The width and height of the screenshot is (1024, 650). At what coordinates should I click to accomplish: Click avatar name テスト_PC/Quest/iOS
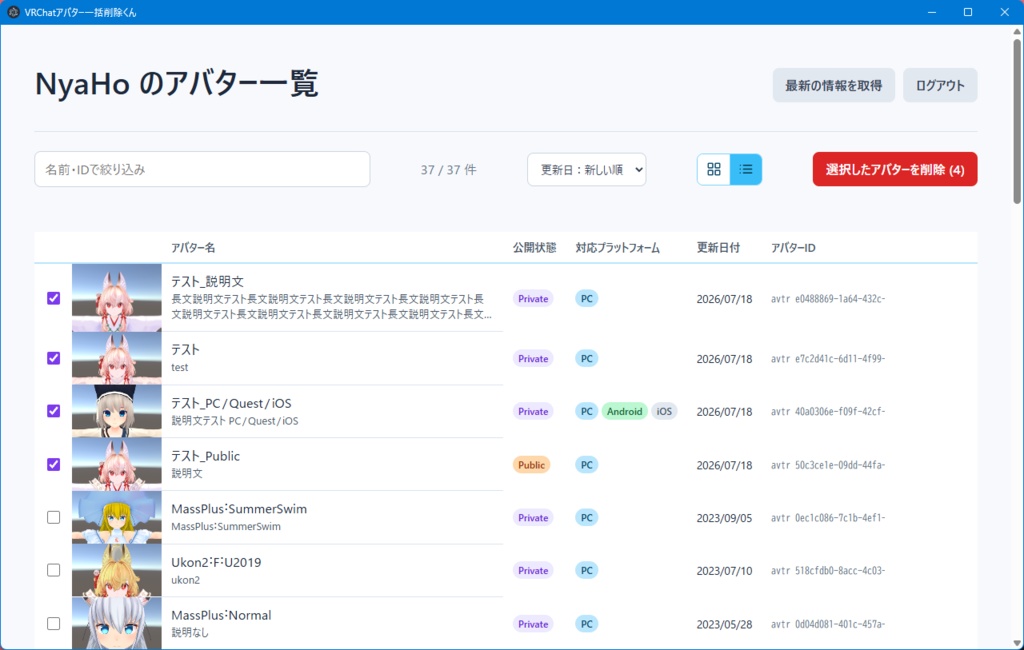[x=231, y=403]
